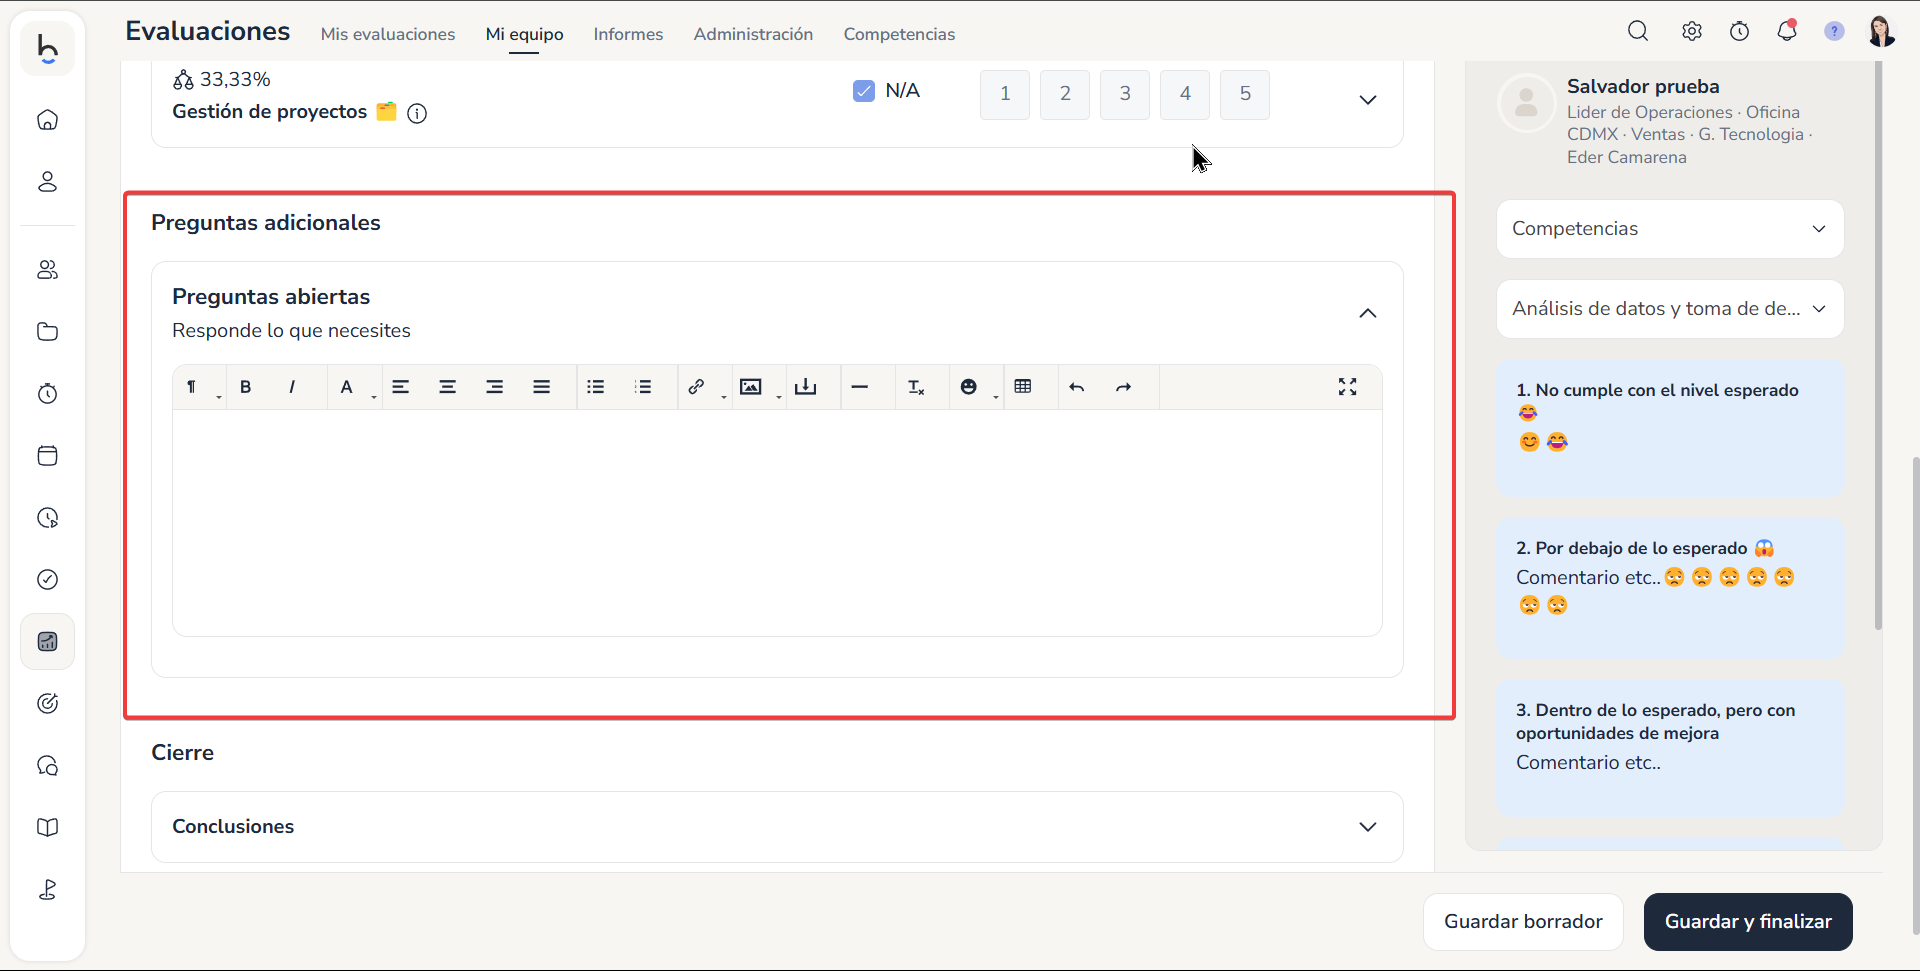The width and height of the screenshot is (1920, 971).
Task: Open the calendar icon in left sidebar
Action: 48,456
